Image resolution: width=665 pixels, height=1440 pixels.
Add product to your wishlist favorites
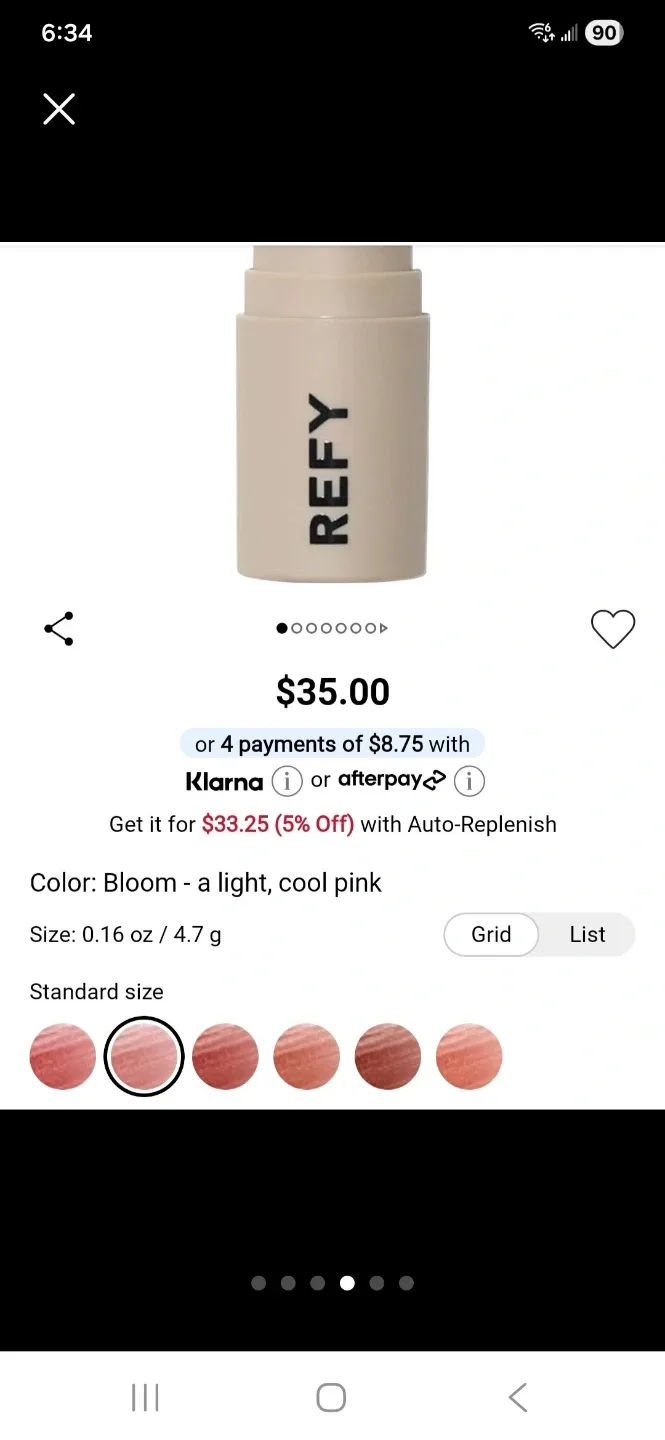613,628
